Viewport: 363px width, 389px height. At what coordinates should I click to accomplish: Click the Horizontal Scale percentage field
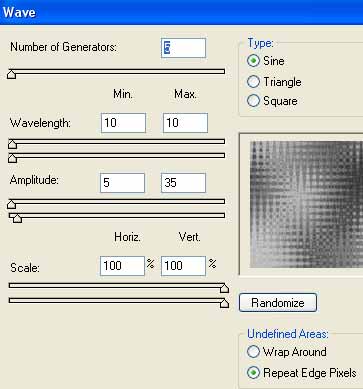pos(122,266)
